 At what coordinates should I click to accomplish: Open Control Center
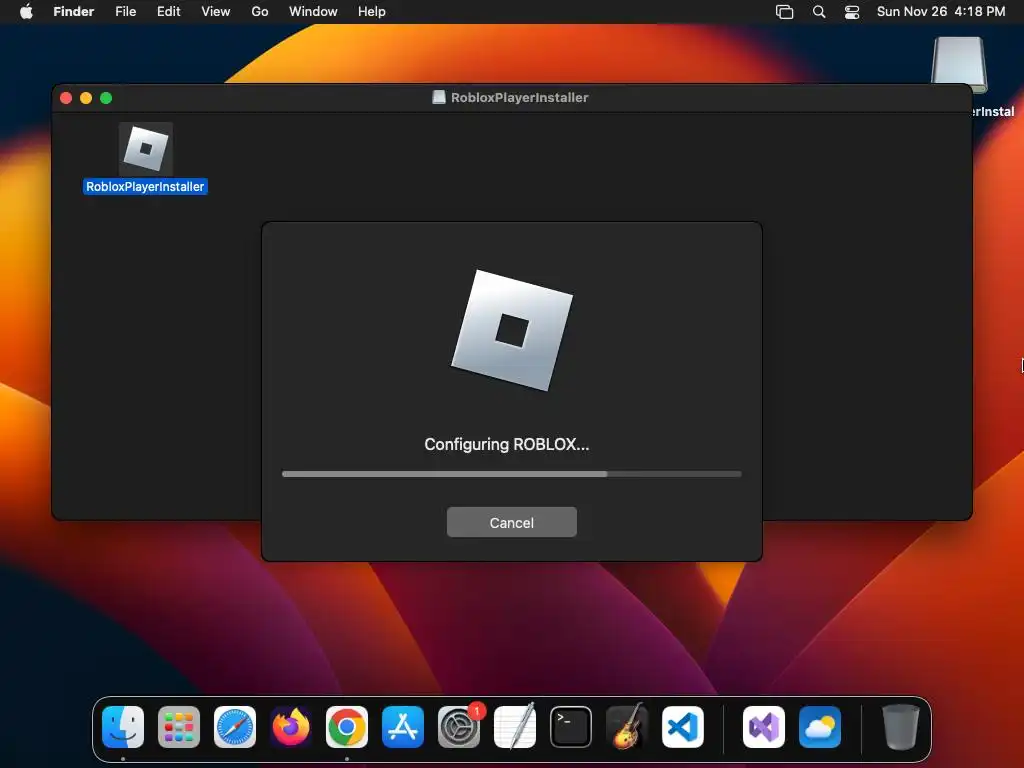click(852, 12)
